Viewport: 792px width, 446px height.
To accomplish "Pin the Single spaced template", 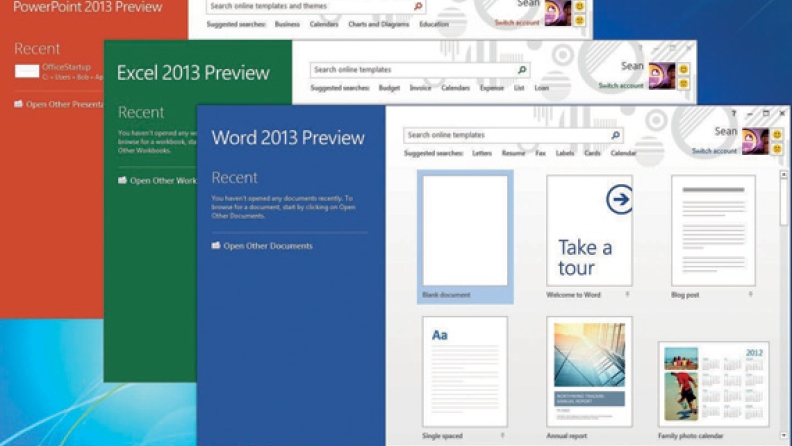I will (503, 435).
